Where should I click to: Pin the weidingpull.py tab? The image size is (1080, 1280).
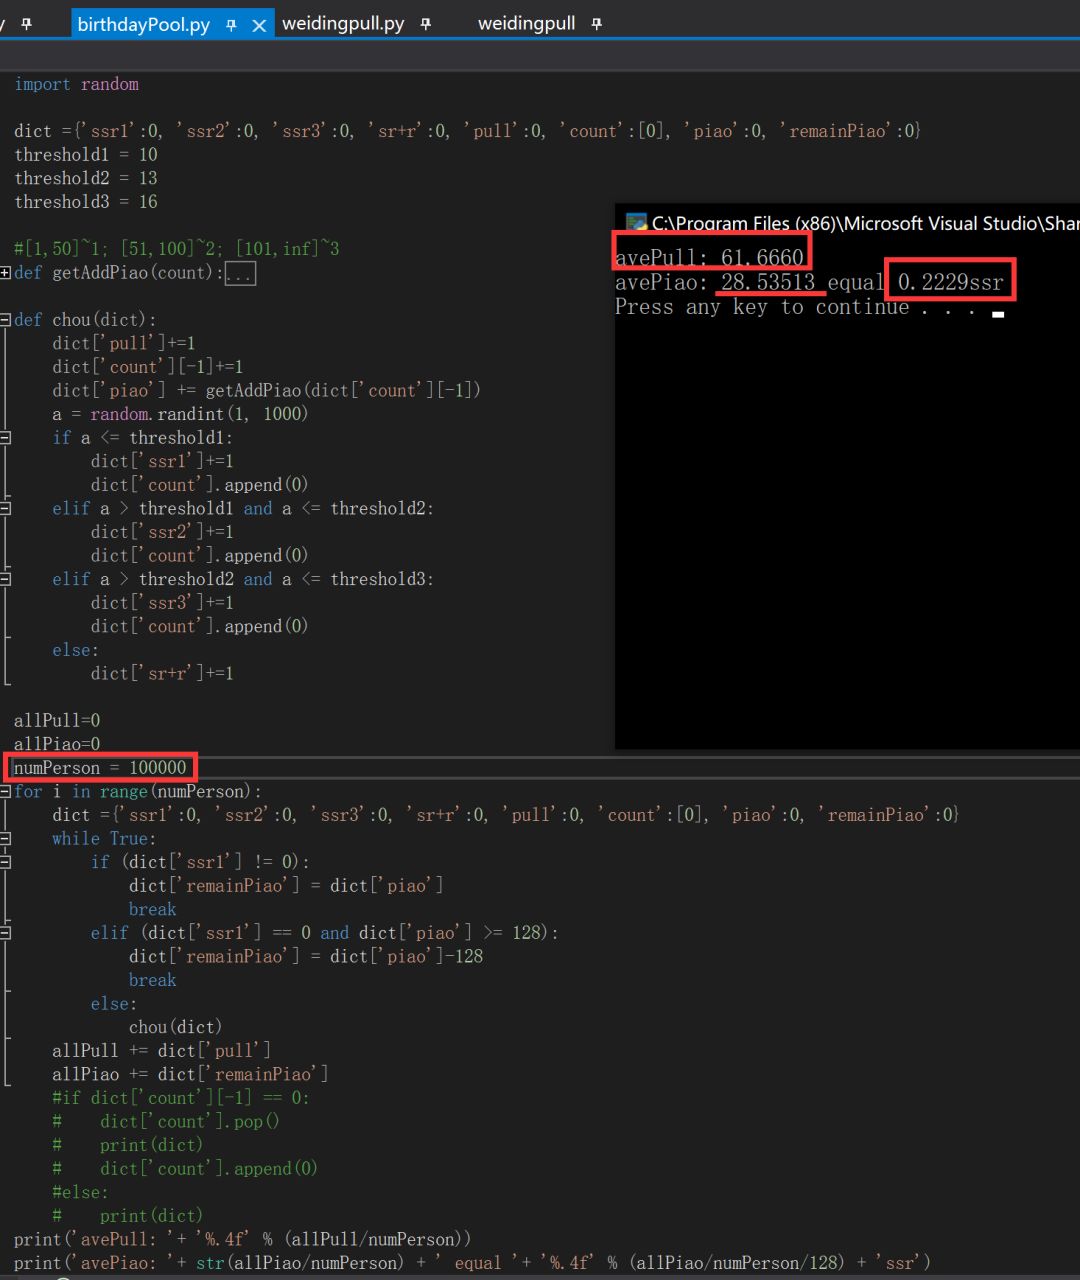(x=426, y=24)
